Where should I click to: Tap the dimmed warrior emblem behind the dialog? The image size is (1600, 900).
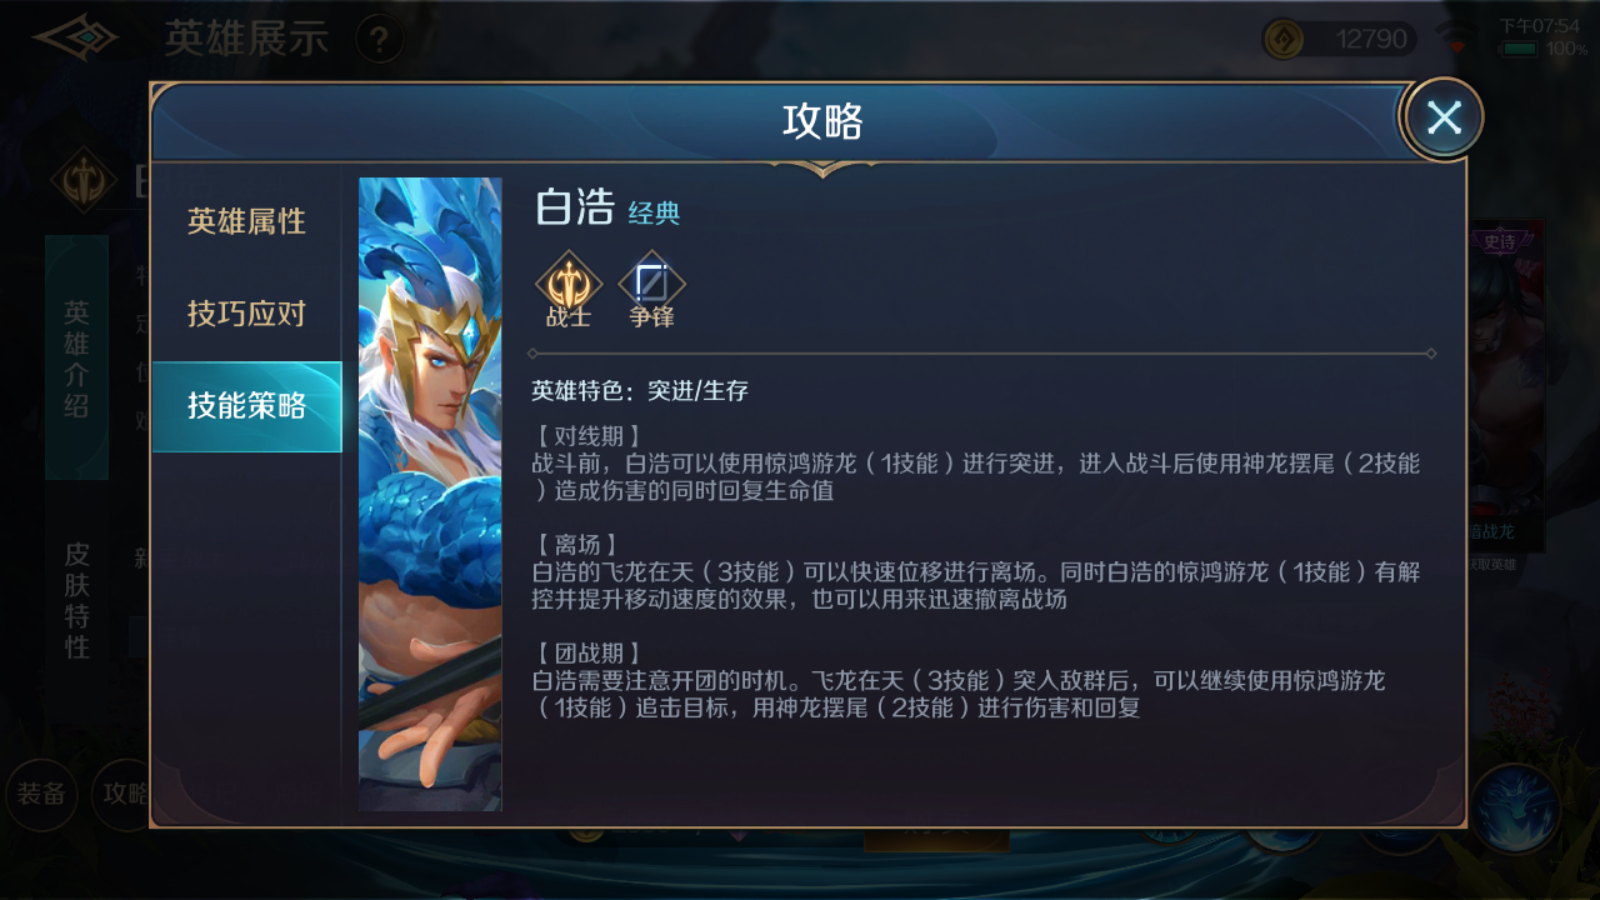[84, 181]
